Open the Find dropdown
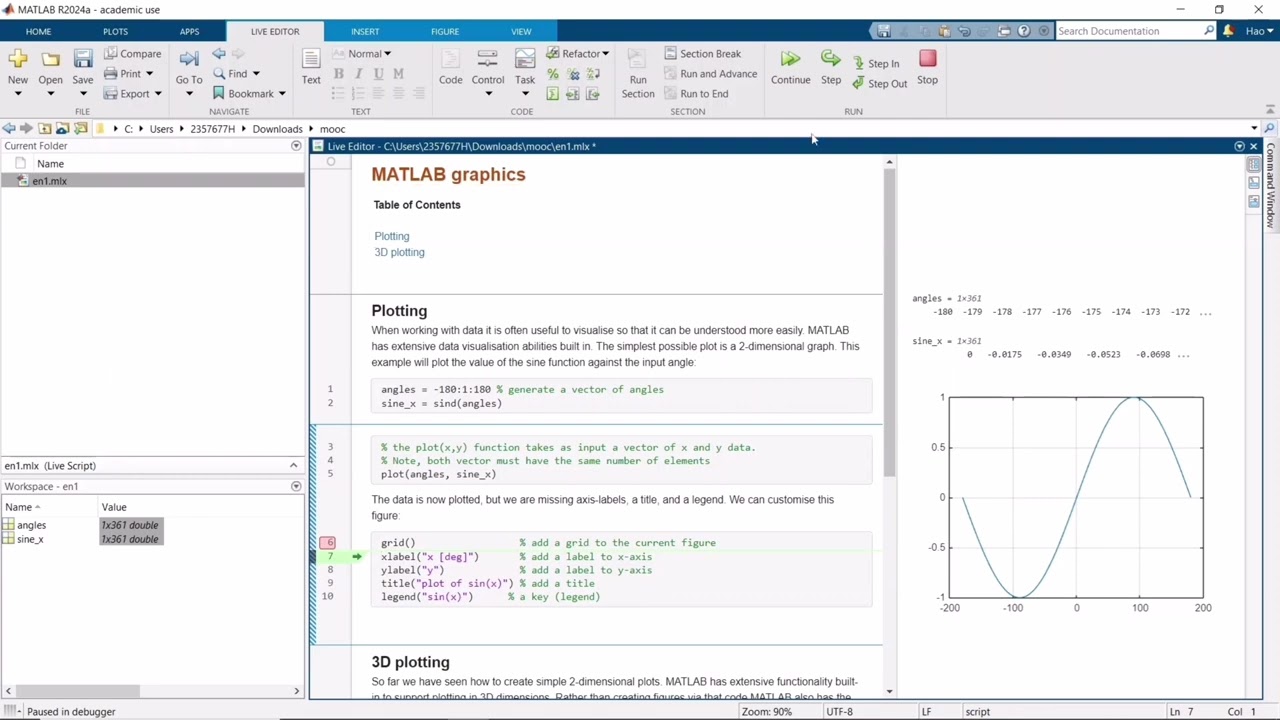The width and height of the screenshot is (1280, 720). 237,74
